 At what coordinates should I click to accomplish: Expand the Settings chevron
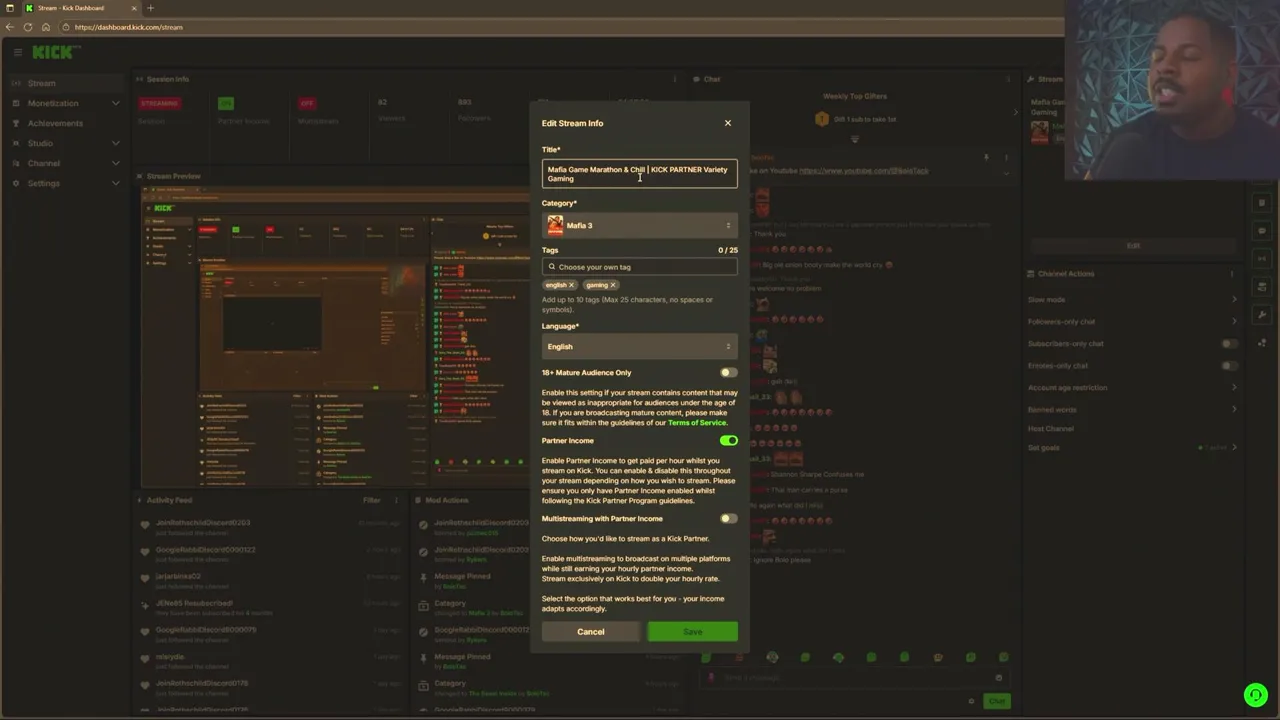tap(116, 183)
